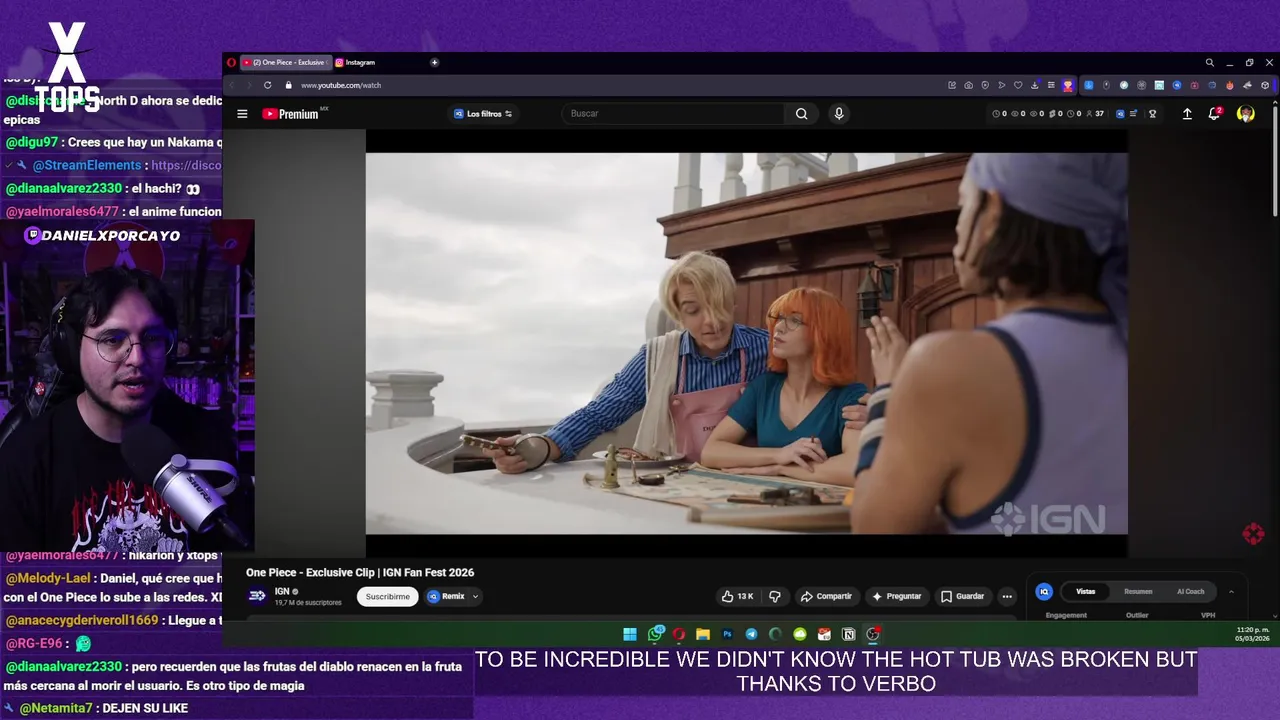Click the upload arrow icon in YouTube header
The image size is (1280, 720).
pyautogui.click(x=1187, y=114)
